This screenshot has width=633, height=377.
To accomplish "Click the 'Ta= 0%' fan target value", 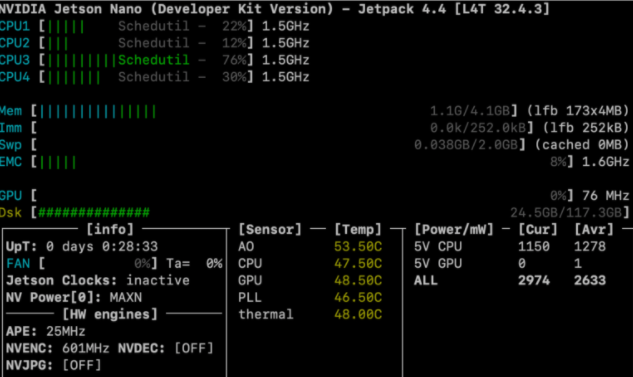I will 194,264.
